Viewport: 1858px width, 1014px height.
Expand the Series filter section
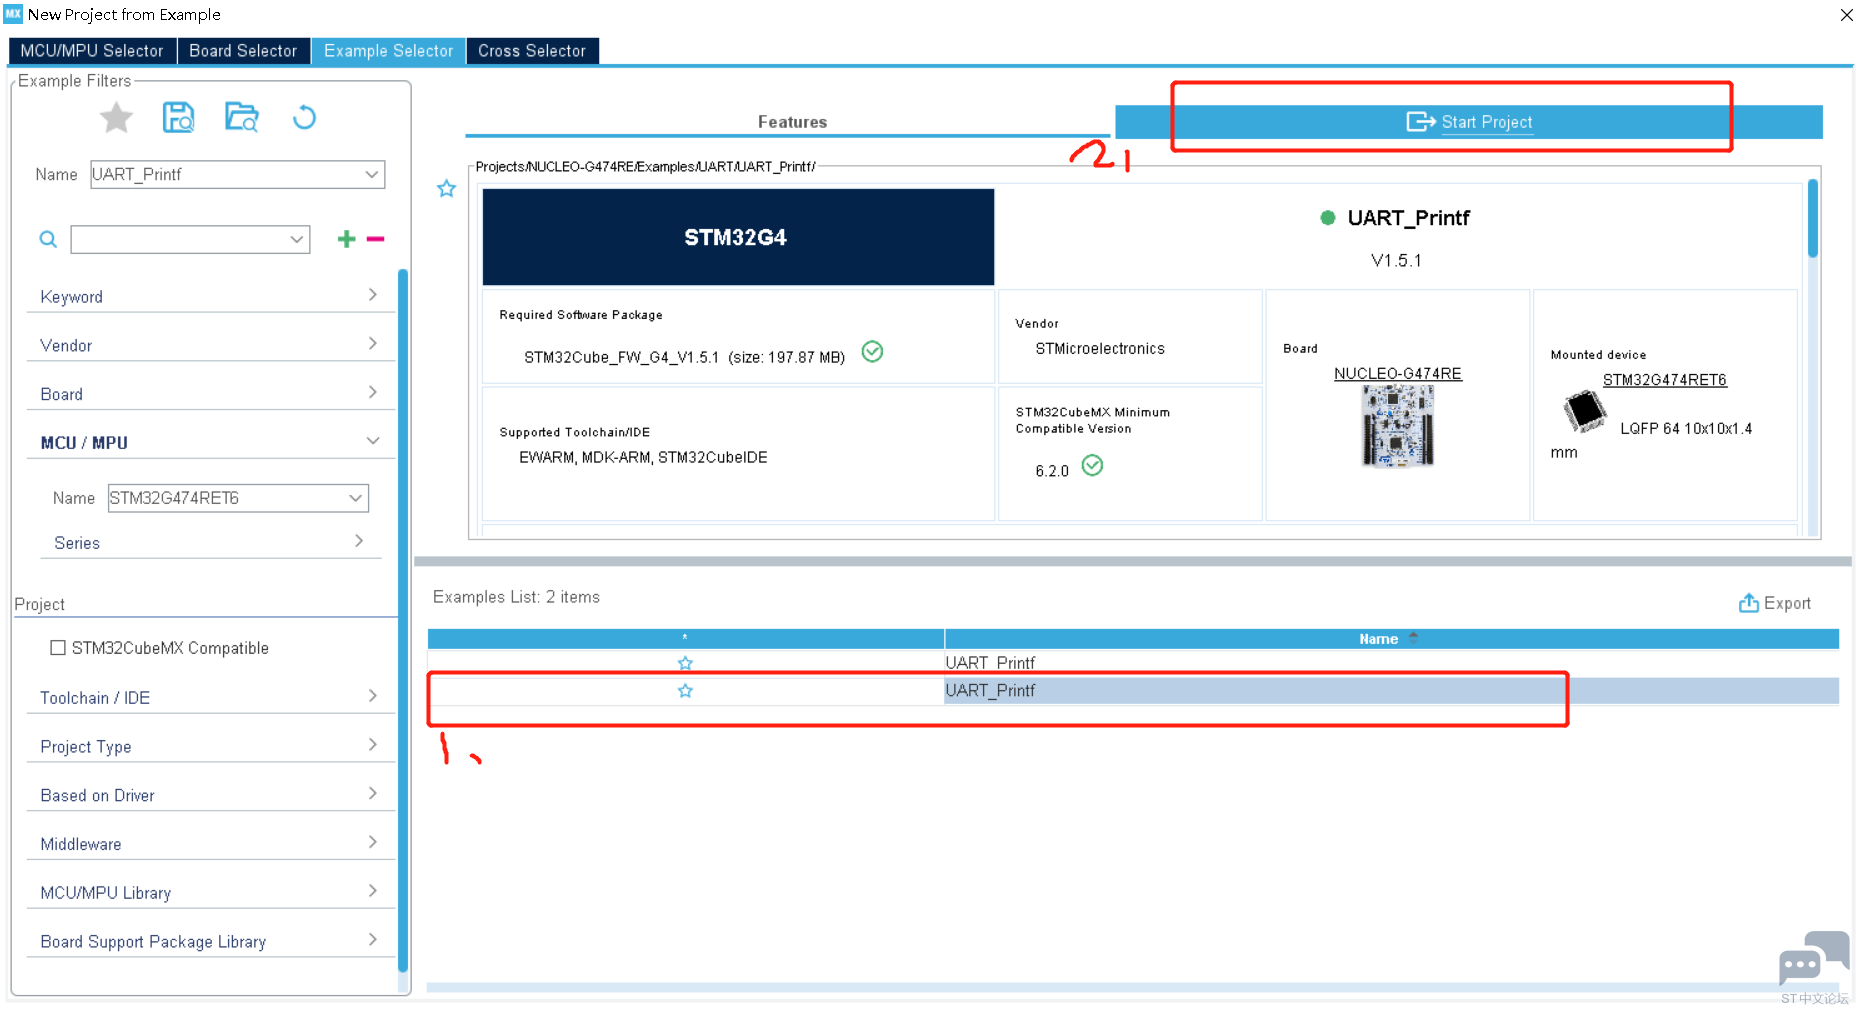click(210, 543)
